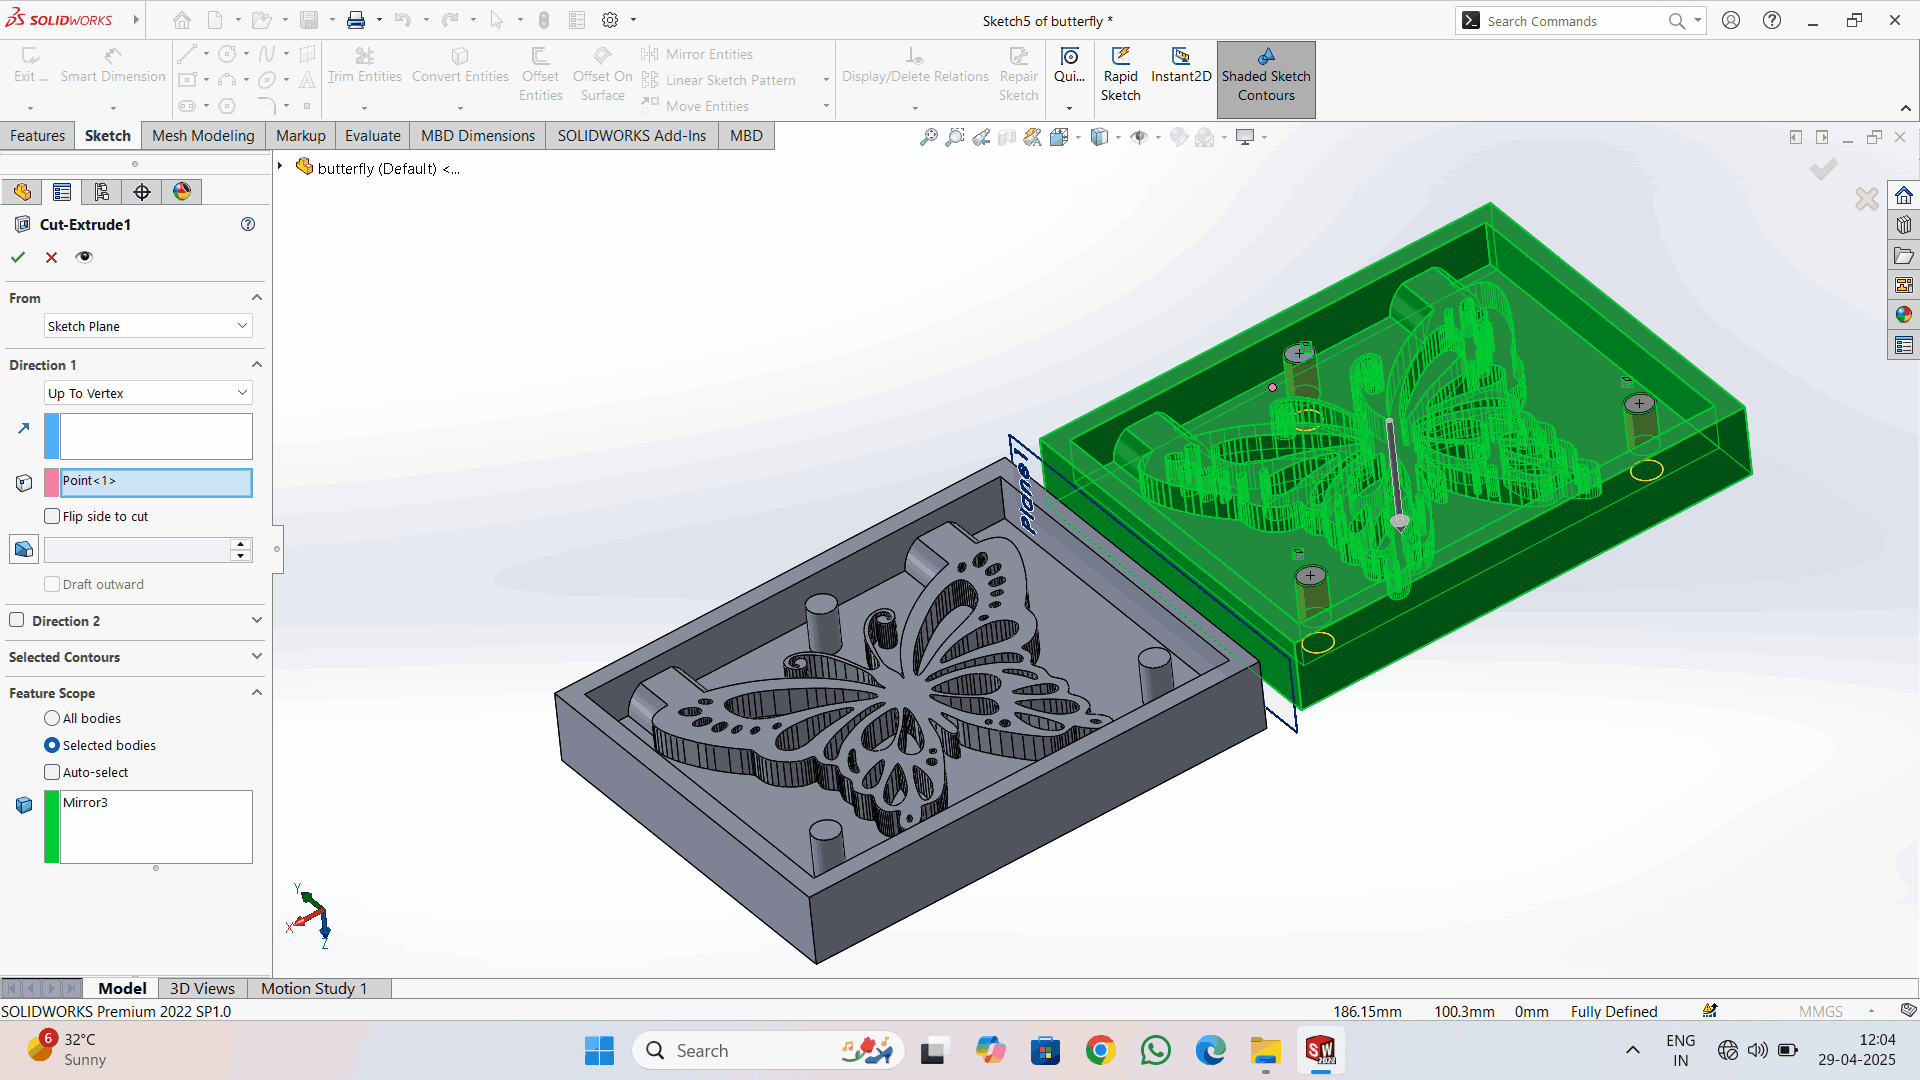
Task: Cancel Cut-Extrude1 with the red X
Action: tap(51, 257)
